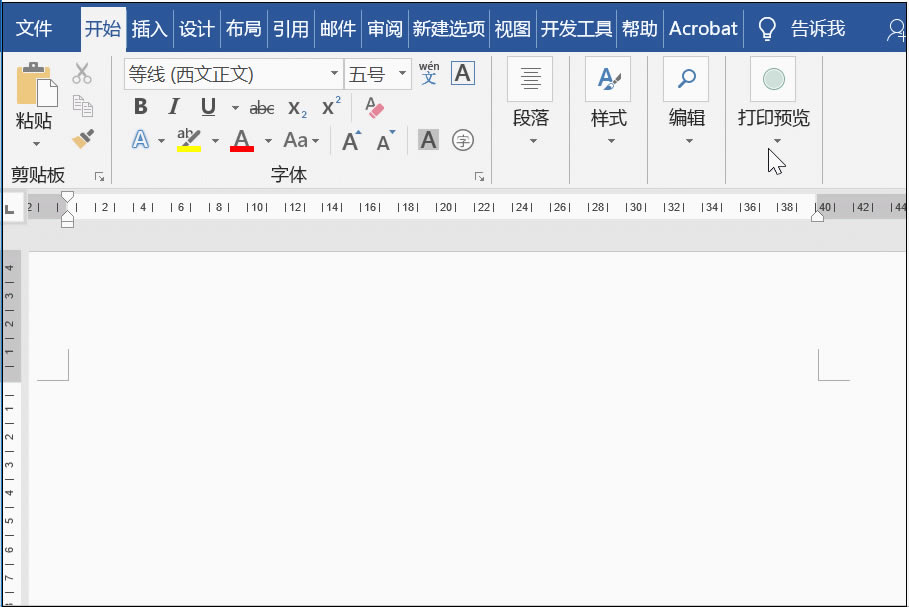Expand font color options arrow
This screenshot has height=607, width=909.
tap(268, 141)
